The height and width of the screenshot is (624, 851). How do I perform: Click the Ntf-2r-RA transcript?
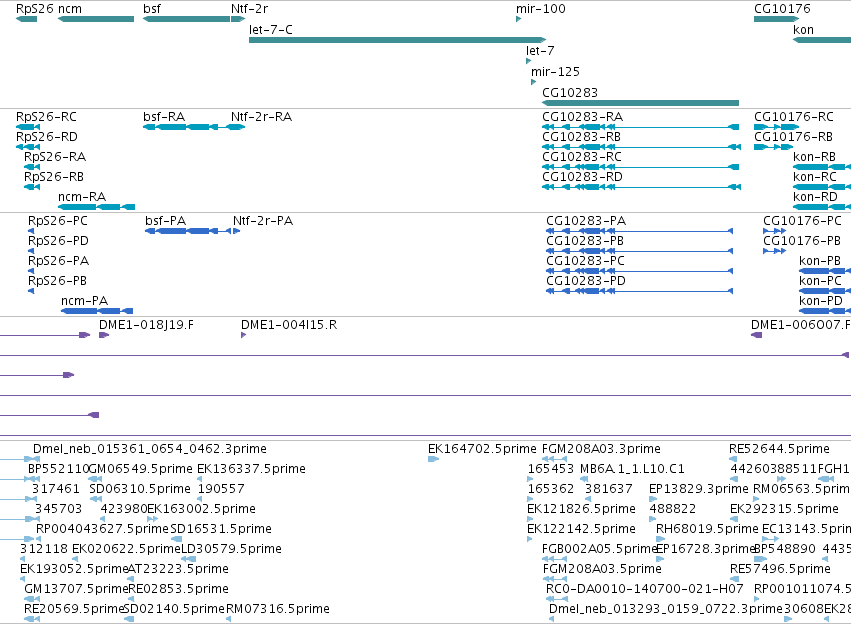pyautogui.click(x=235, y=127)
